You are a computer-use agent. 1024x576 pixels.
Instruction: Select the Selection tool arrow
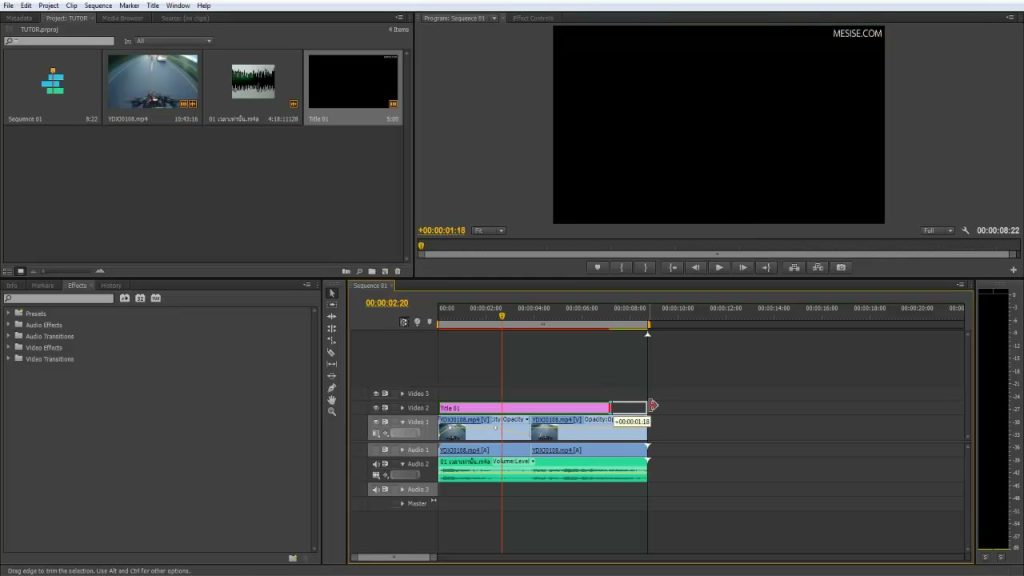tap(332, 293)
